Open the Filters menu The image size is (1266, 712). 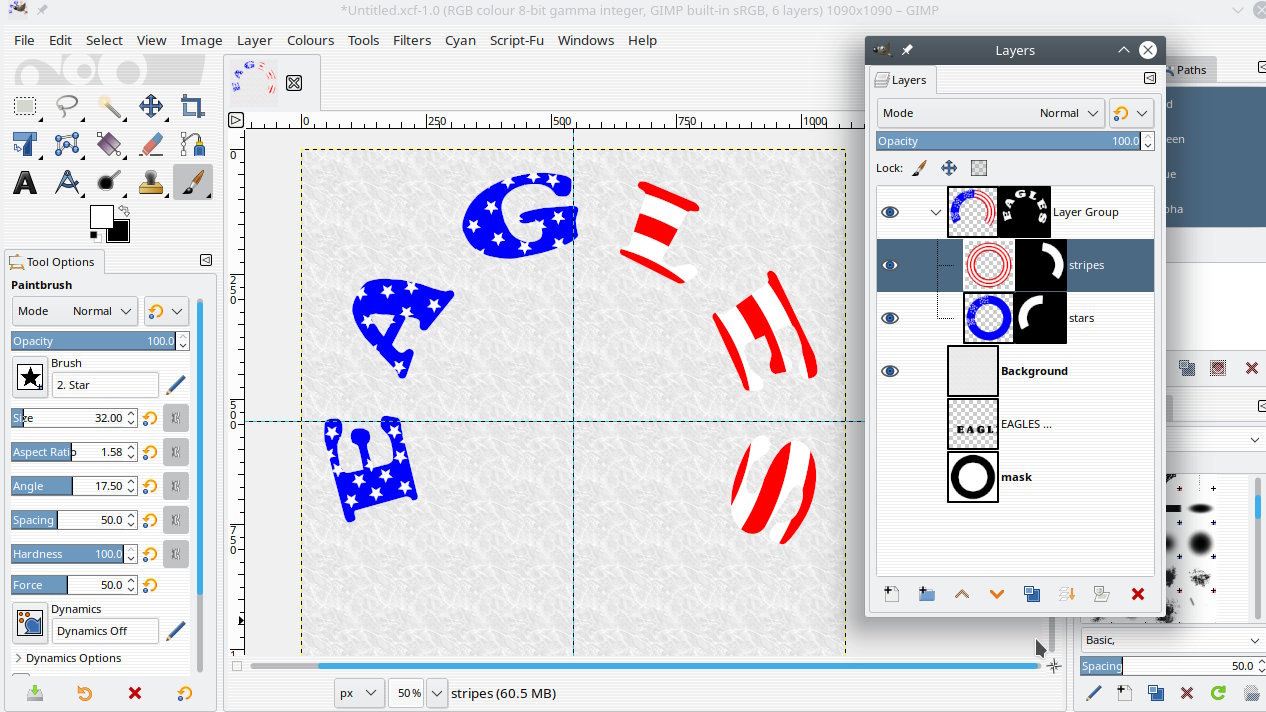pos(412,40)
